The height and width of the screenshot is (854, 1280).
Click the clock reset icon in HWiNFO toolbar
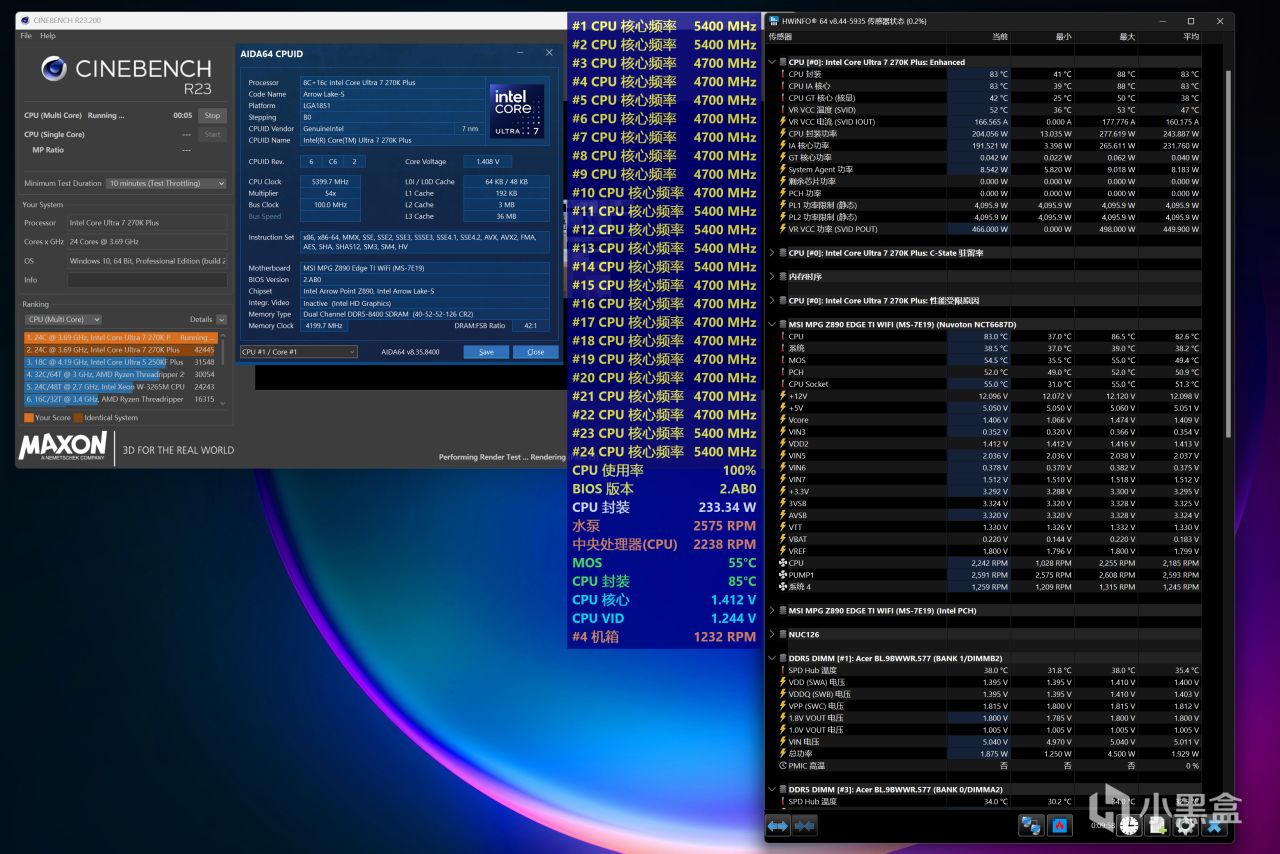[x=1129, y=826]
